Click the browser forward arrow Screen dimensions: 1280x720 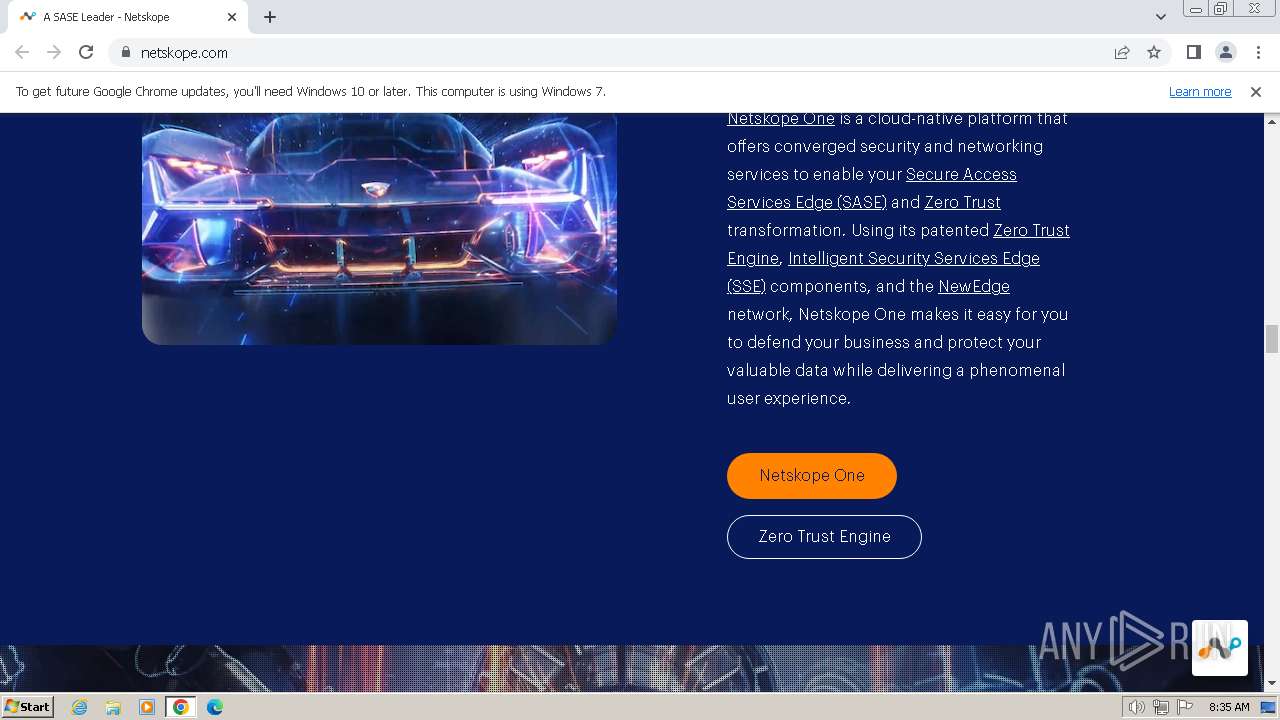pyautogui.click(x=54, y=52)
